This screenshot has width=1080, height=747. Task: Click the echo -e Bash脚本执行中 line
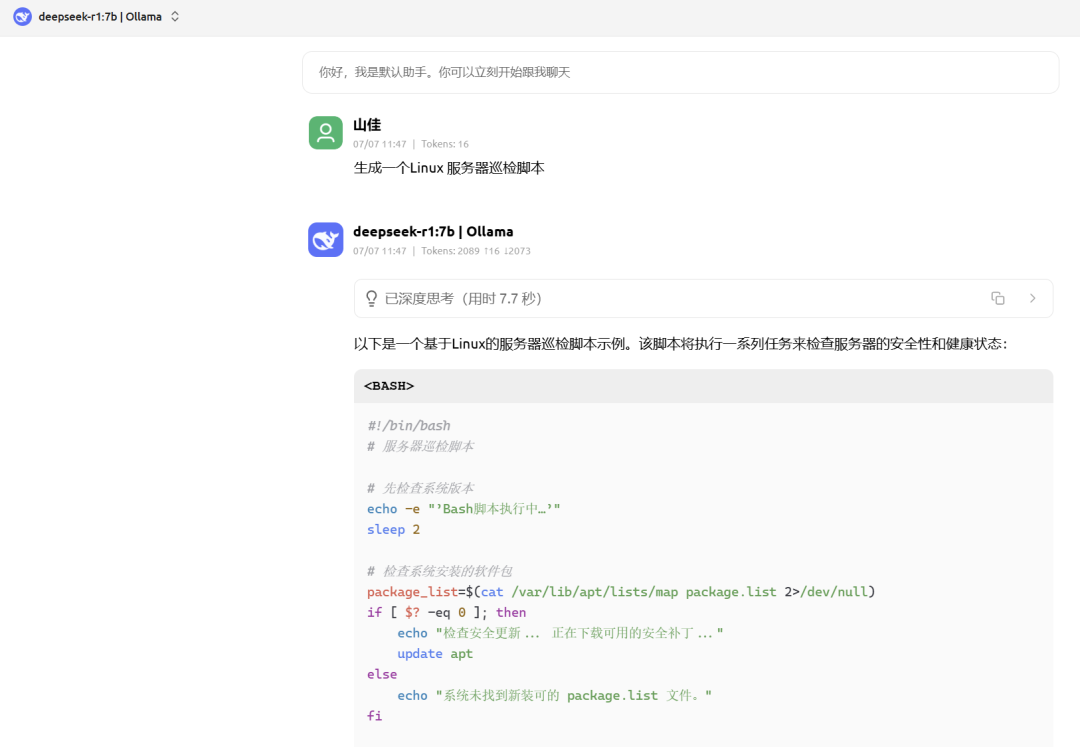[464, 509]
